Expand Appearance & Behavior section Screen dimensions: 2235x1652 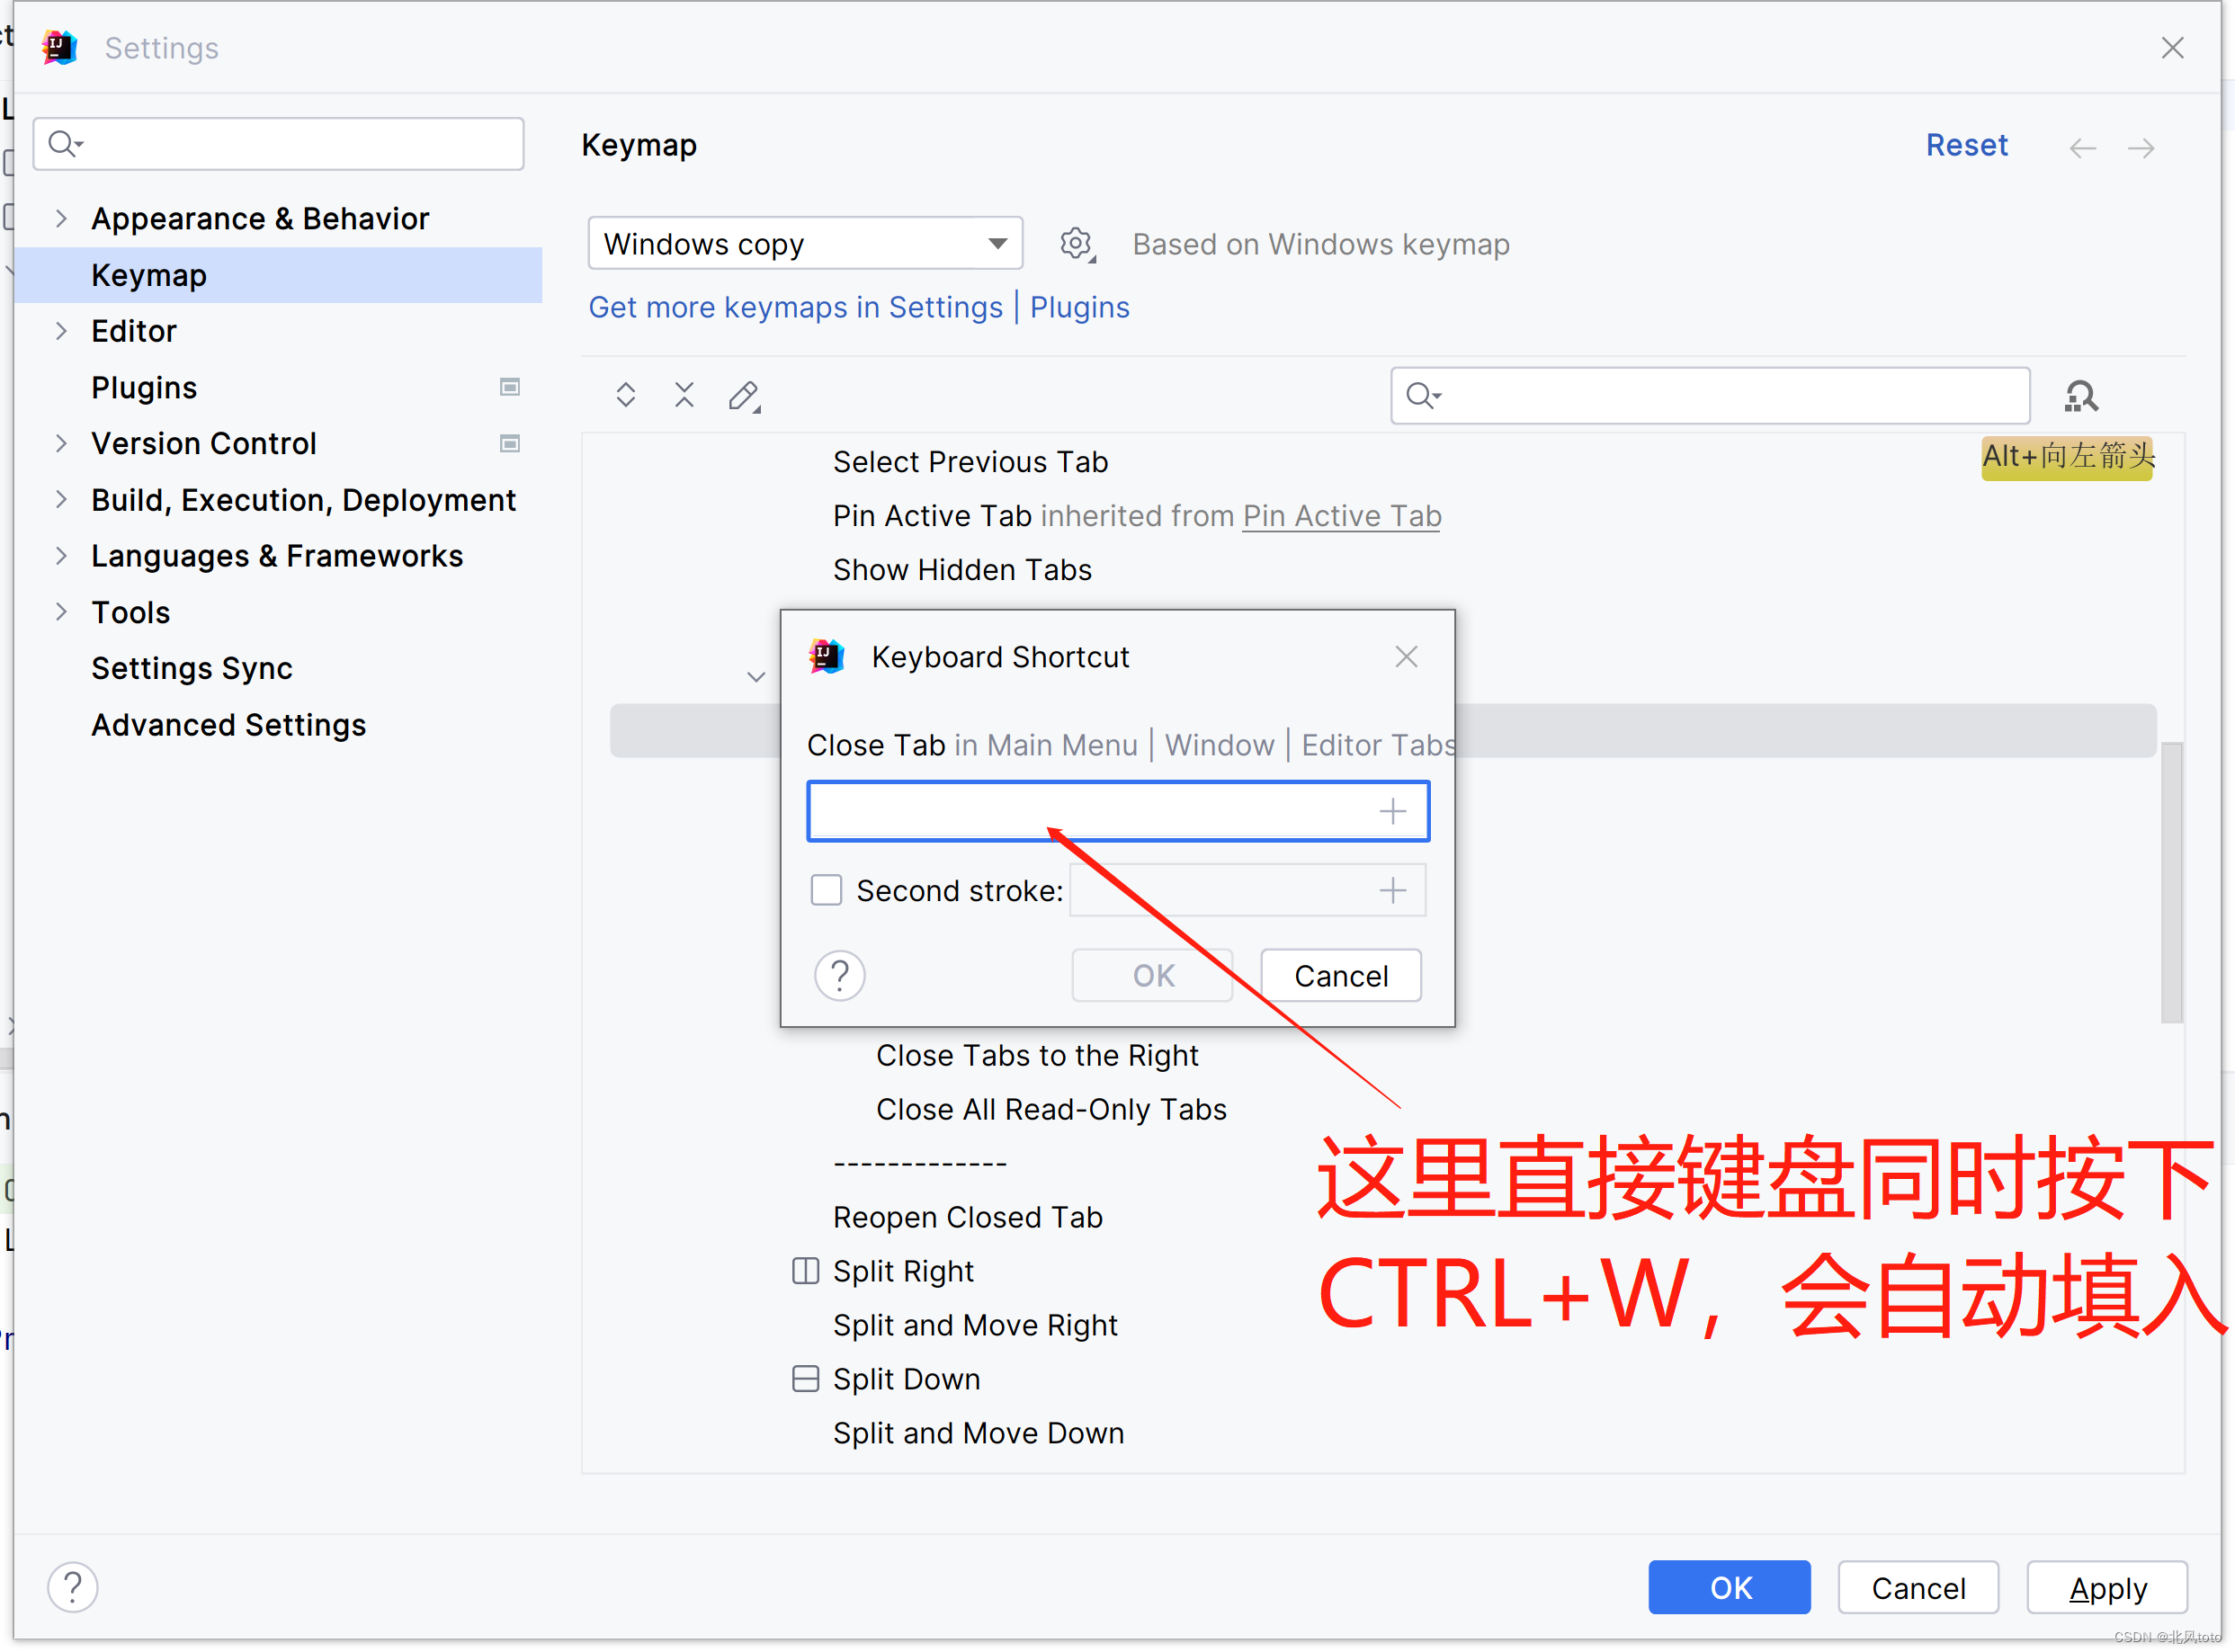click(62, 218)
